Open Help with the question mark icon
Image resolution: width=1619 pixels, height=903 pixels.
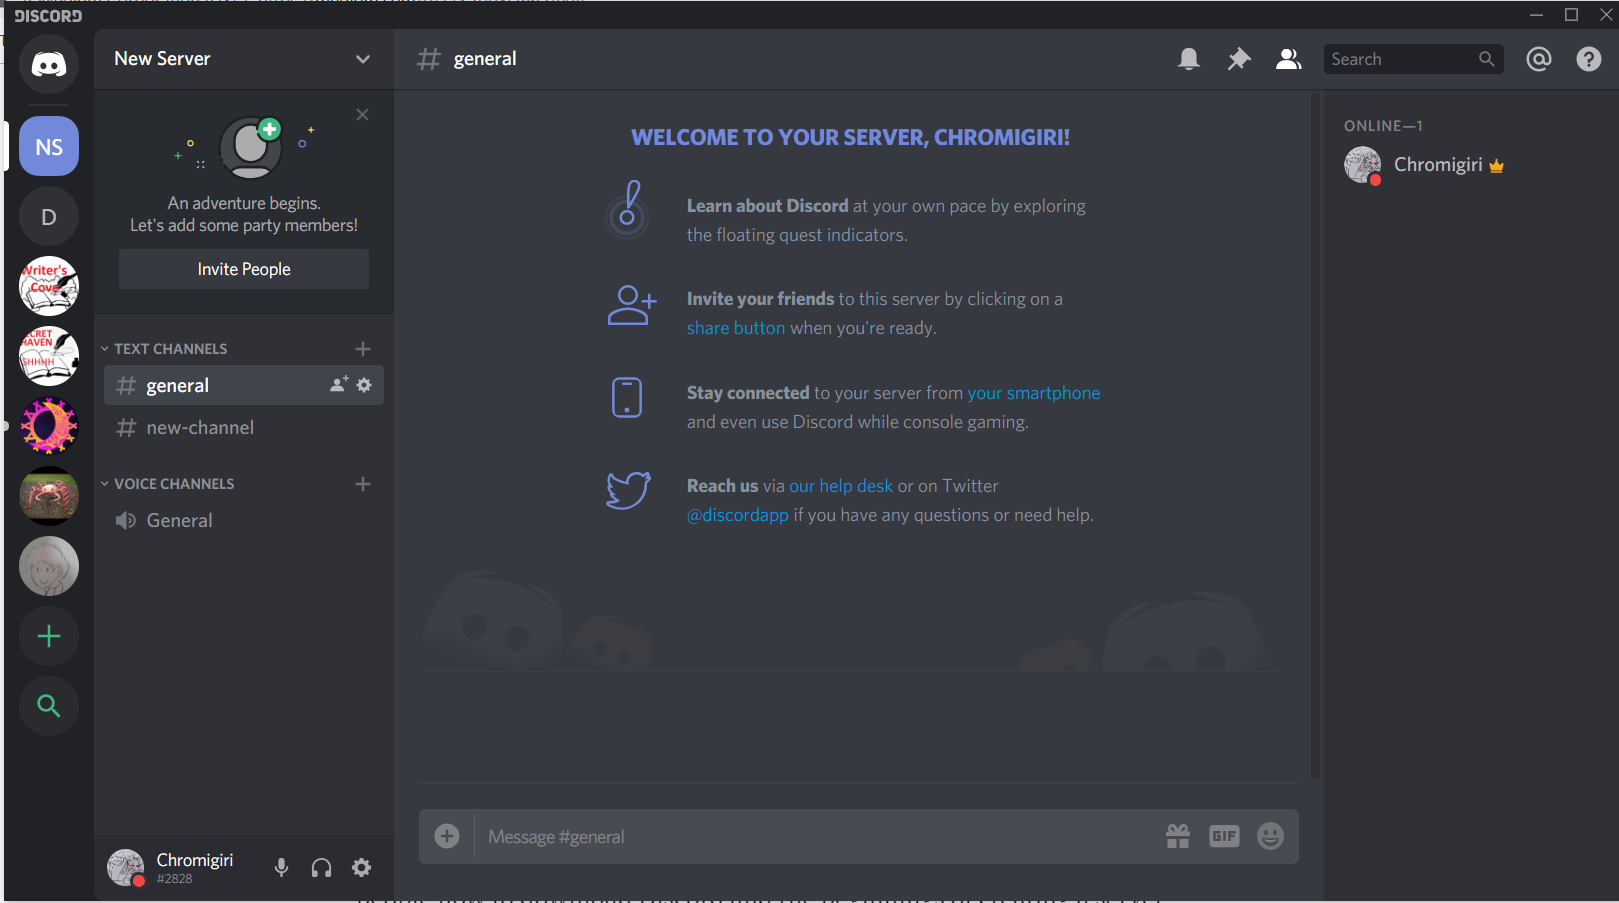pos(1589,59)
